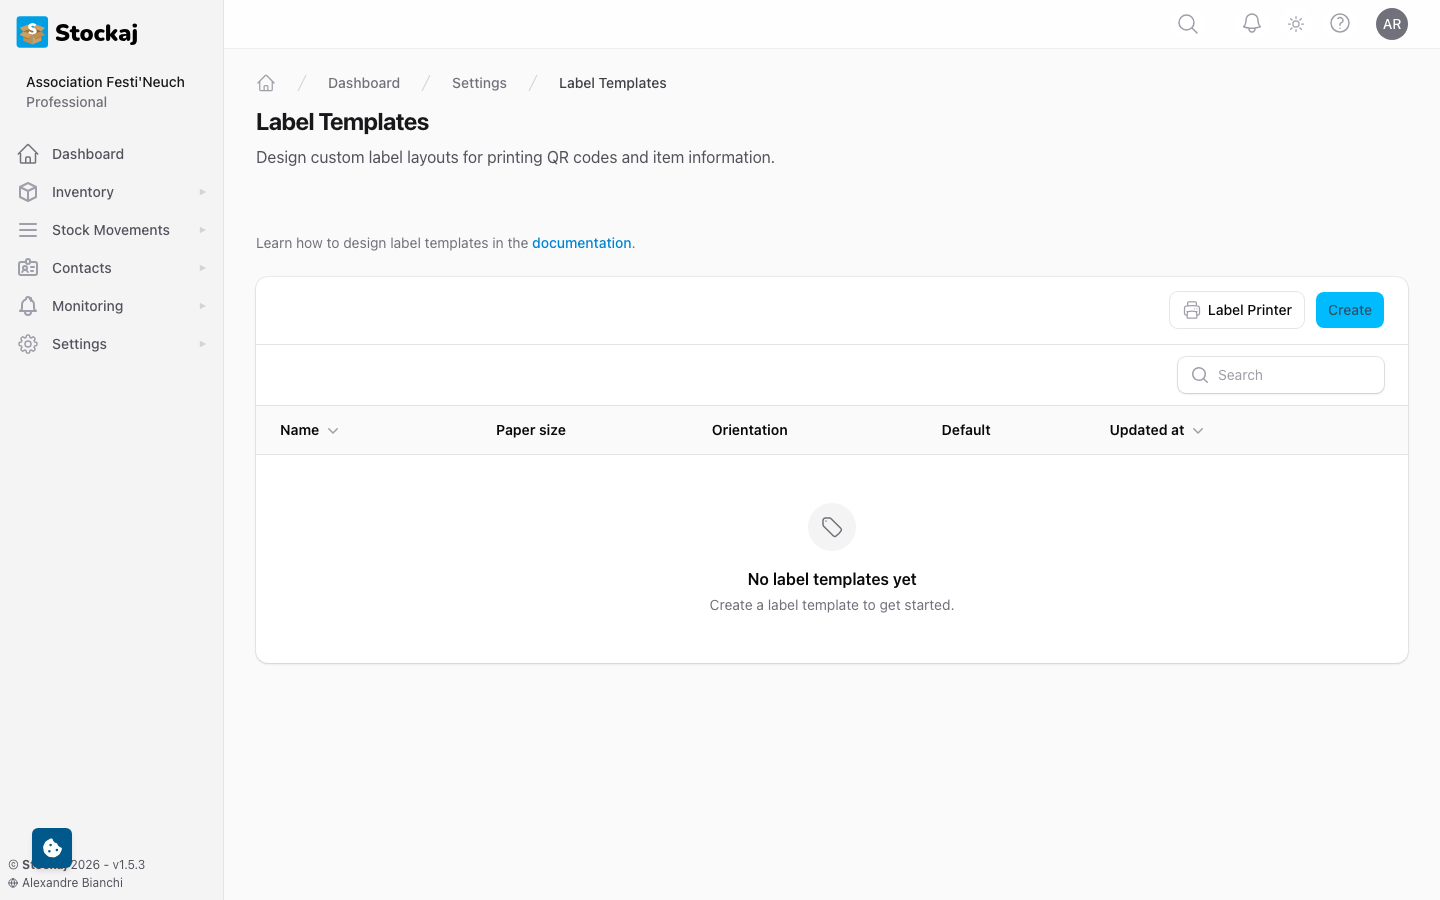Screen dimensions: 1440x900
Task: Expand the Inventory sidebar menu
Action: (112, 192)
